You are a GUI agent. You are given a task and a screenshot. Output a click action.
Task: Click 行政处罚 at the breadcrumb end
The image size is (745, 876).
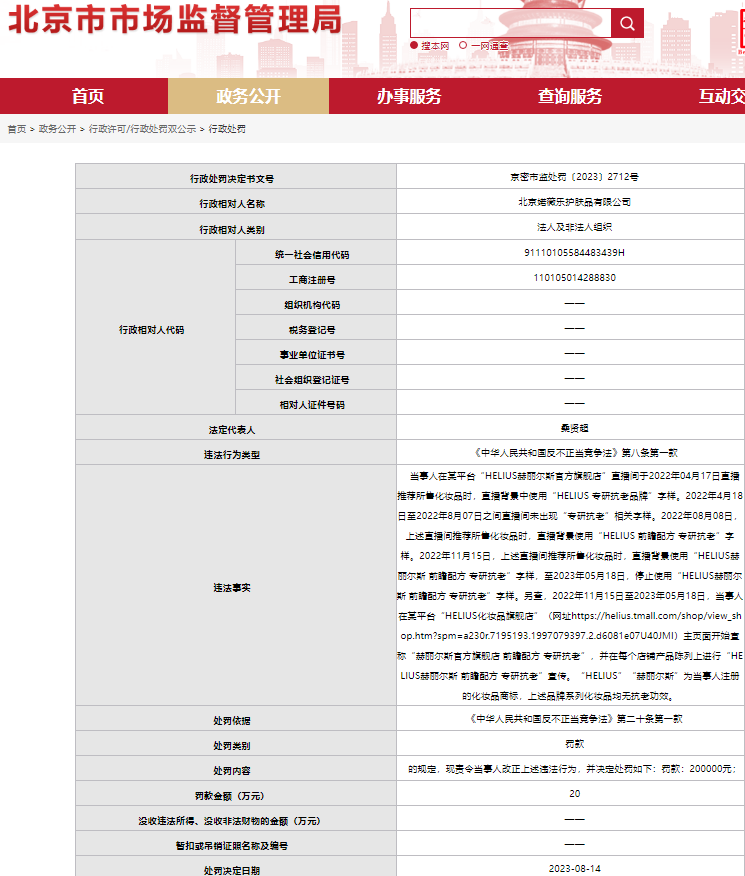pos(227,129)
